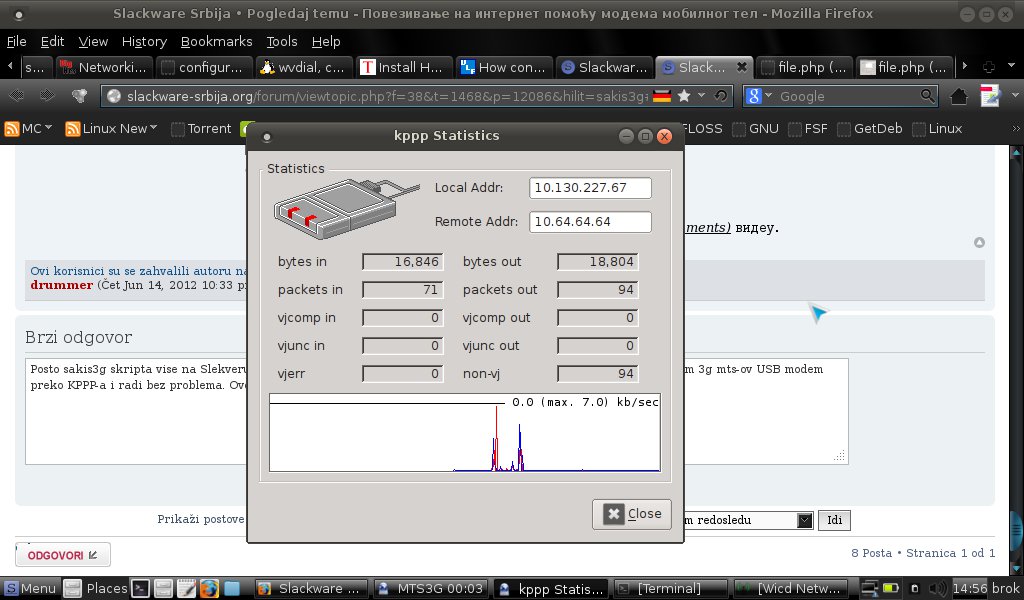The width and height of the screenshot is (1024, 600).
Task: Open the MC bookmark folder dropdown
Action: [29, 128]
